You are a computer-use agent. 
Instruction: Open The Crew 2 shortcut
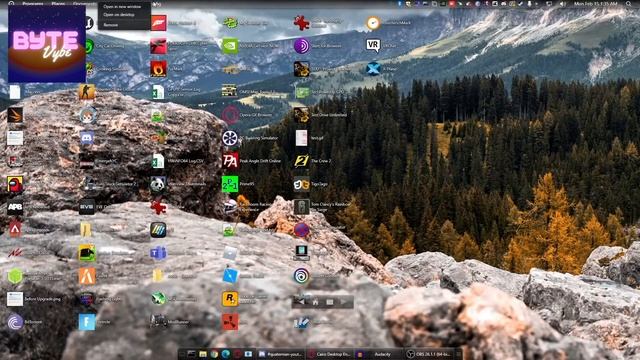point(302,161)
